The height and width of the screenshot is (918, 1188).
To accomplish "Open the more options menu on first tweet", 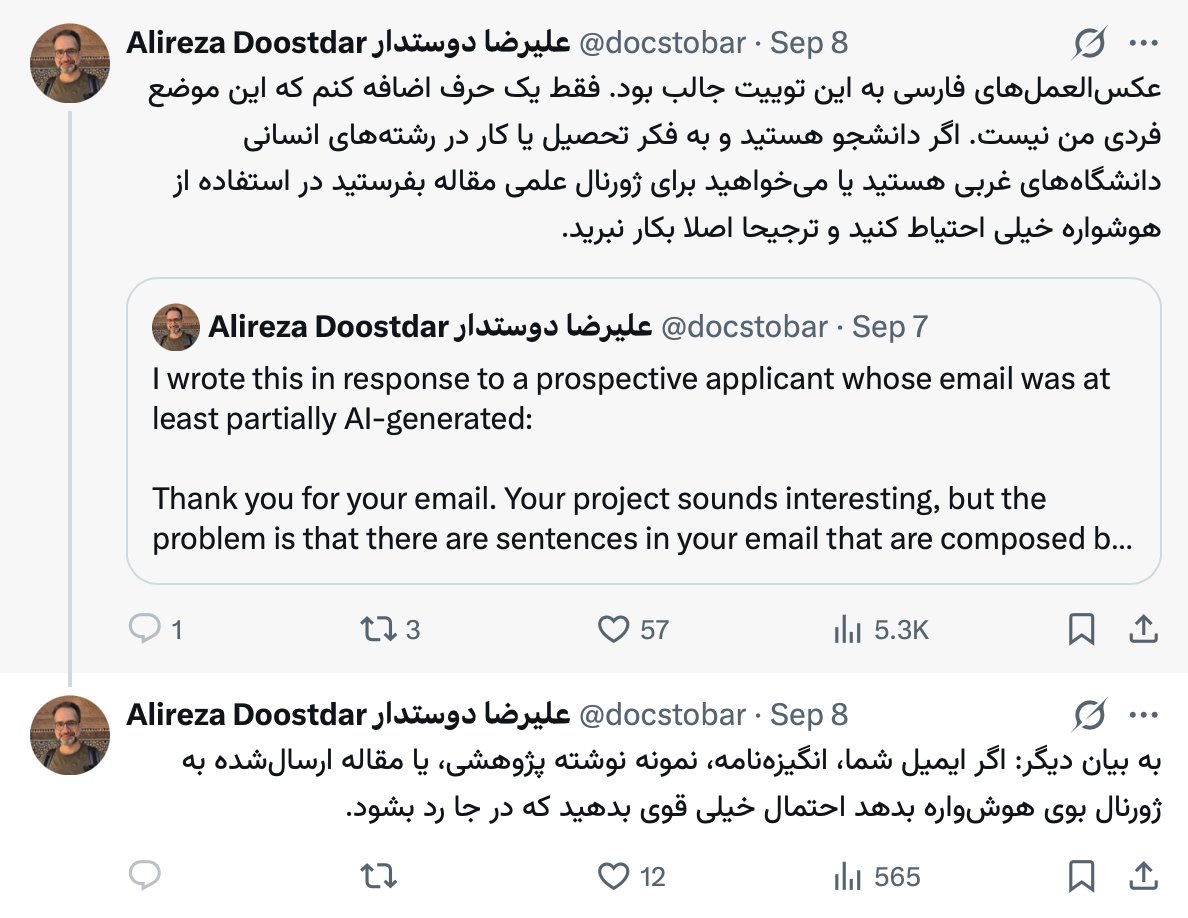I will click(1143, 43).
